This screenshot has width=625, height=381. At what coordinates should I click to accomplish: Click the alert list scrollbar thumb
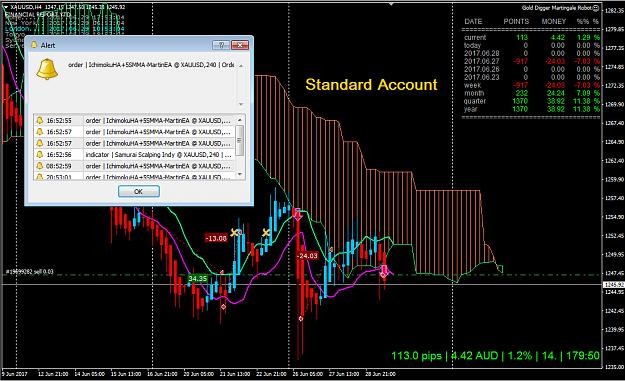(240, 140)
